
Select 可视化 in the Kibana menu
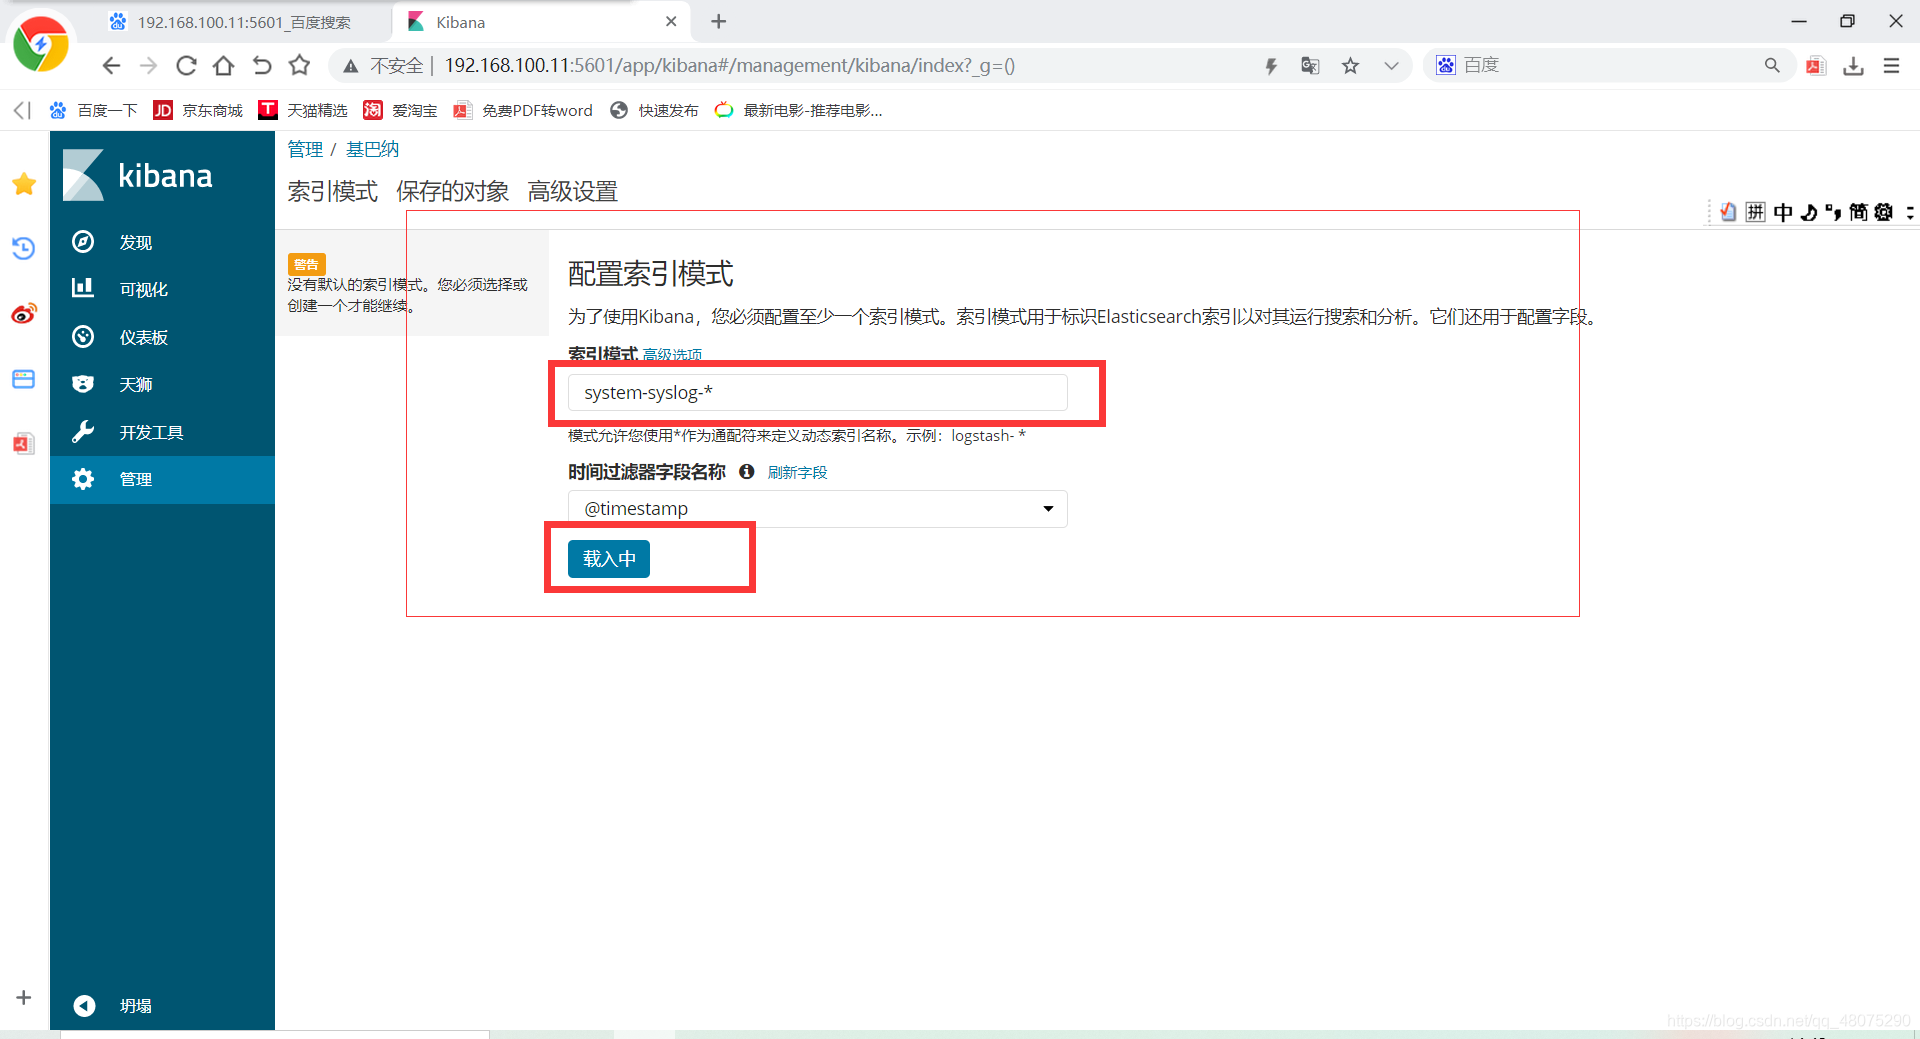[x=144, y=290]
